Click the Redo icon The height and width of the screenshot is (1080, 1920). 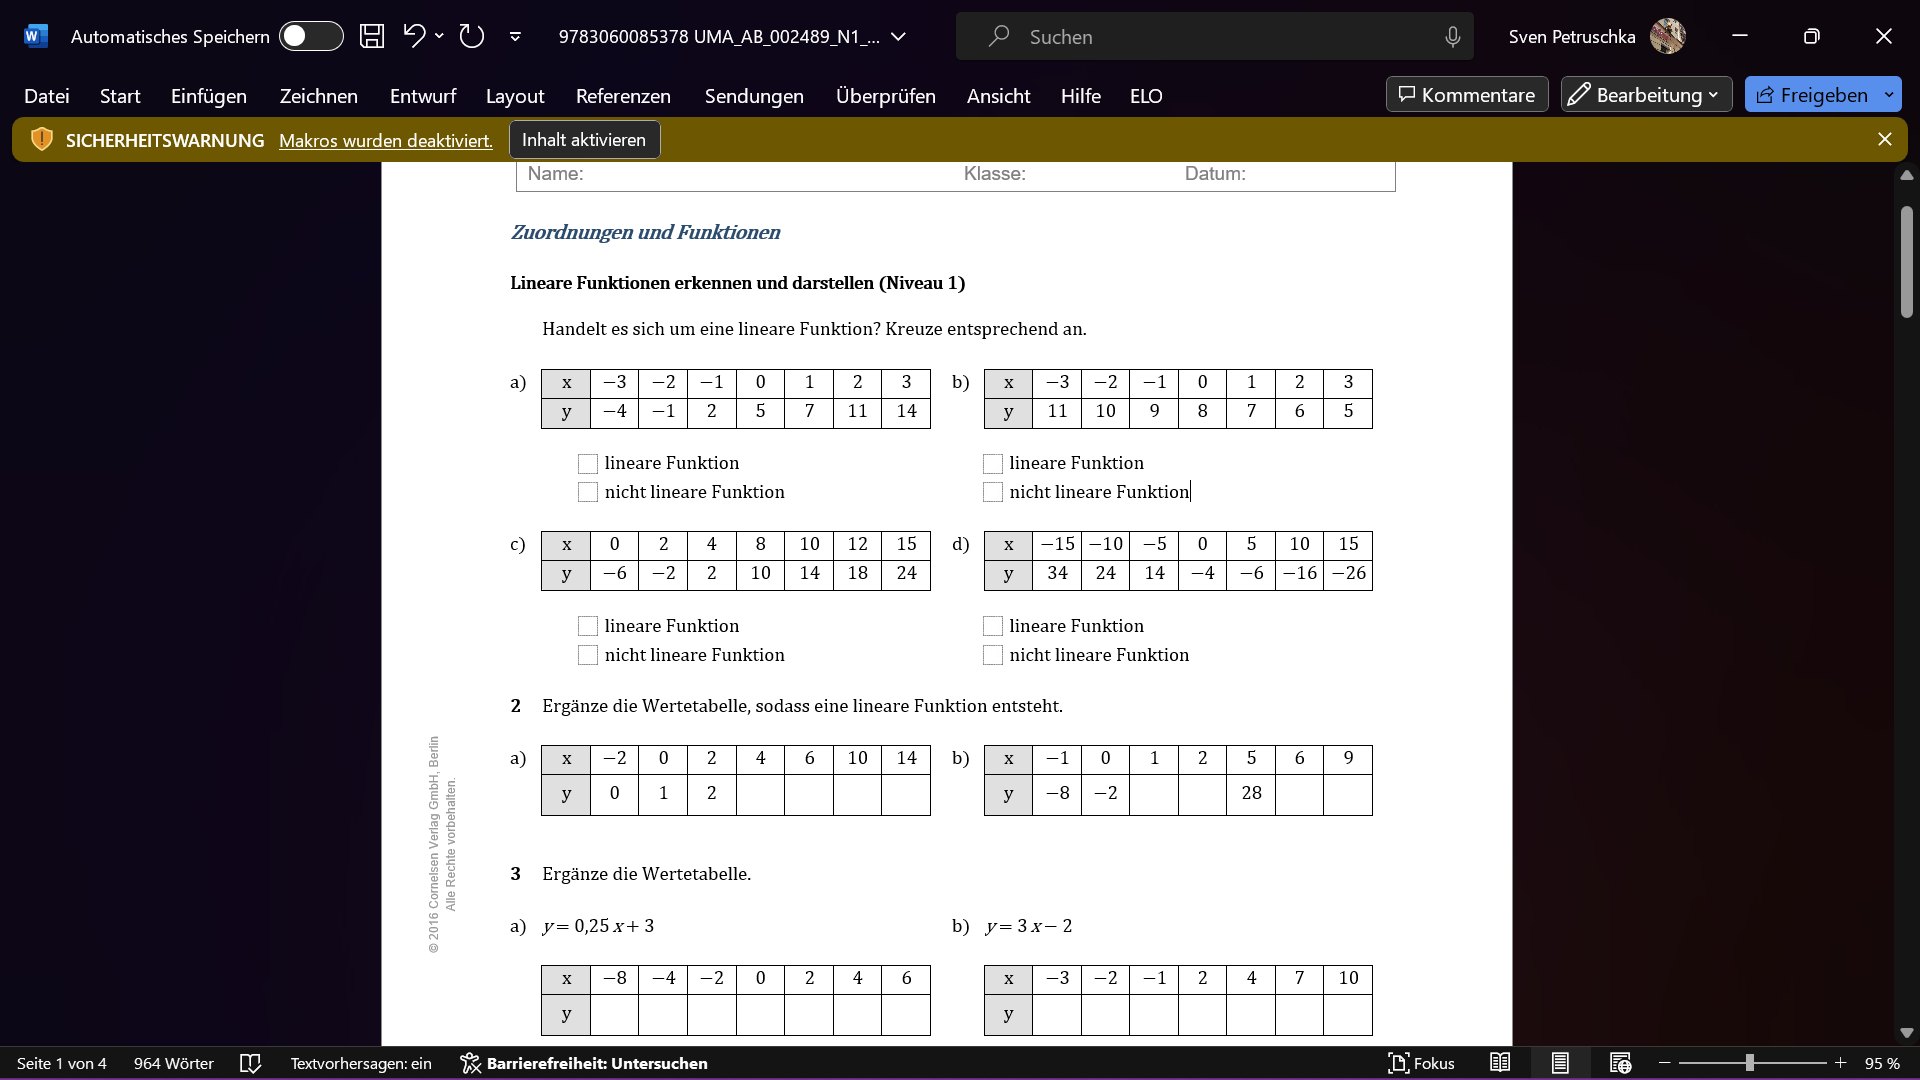coord(471,36)
